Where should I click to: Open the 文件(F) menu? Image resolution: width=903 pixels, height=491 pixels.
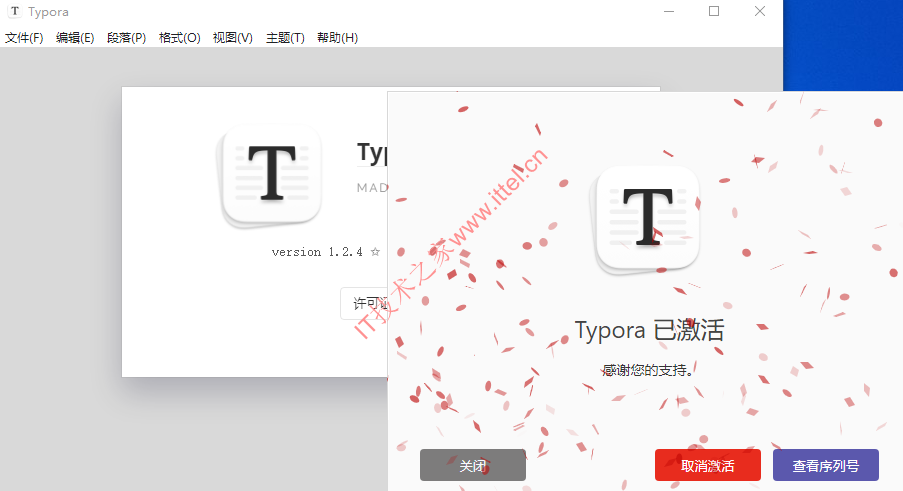tap(24, 38)
